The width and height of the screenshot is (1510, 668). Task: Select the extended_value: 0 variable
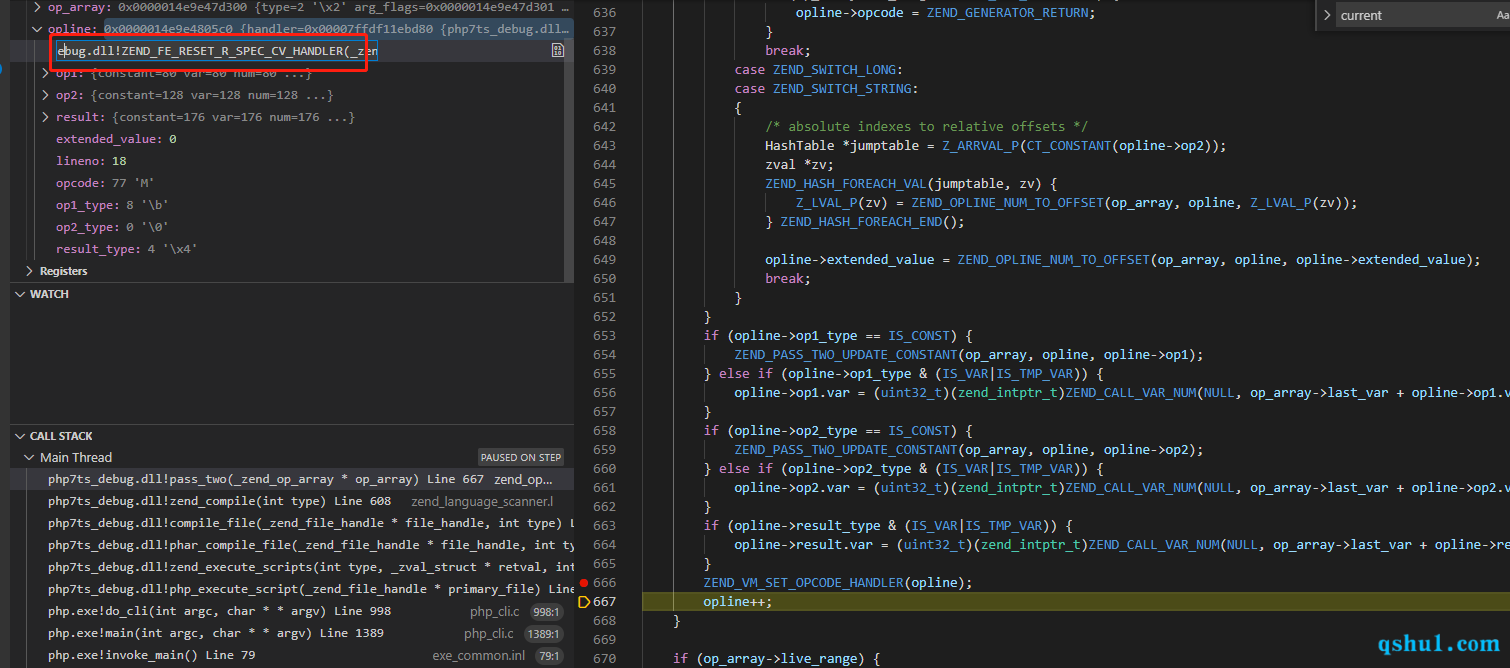(116, 139)
